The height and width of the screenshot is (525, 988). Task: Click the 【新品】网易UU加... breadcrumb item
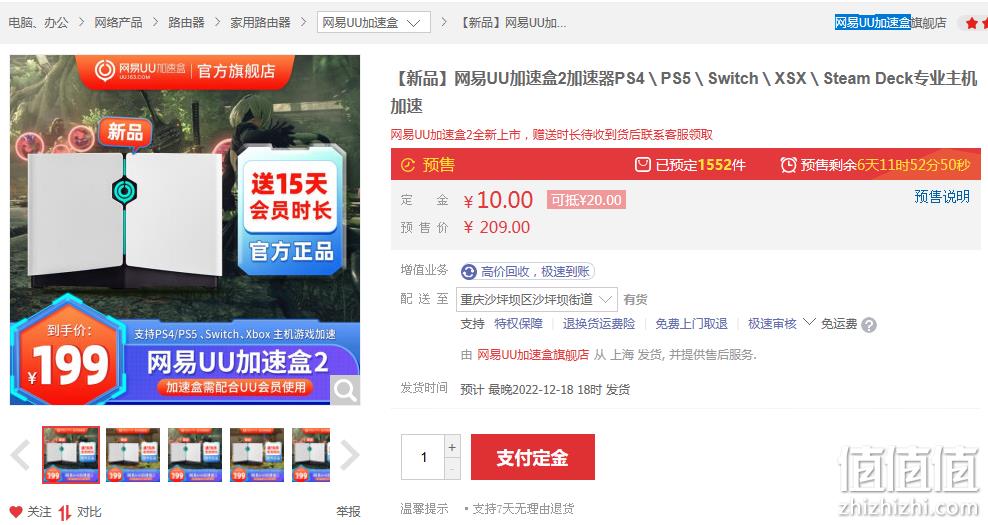pyautogui.click(x=512, y=23)
